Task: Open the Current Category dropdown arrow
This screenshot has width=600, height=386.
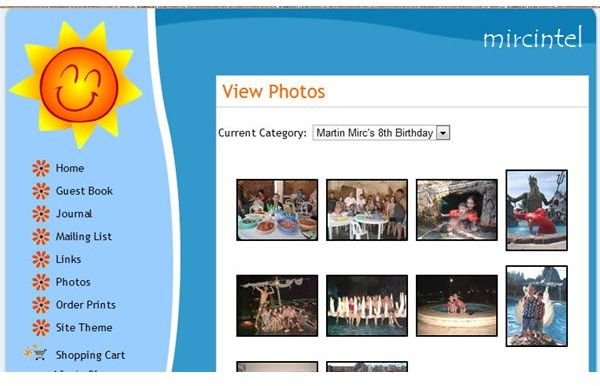Action: pos(443,133)
